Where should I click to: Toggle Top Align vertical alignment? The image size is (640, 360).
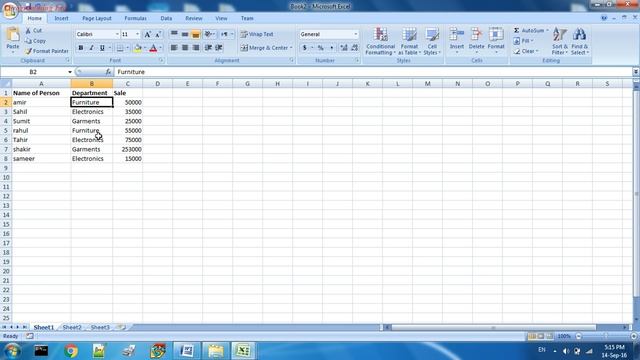click(174, 34)
